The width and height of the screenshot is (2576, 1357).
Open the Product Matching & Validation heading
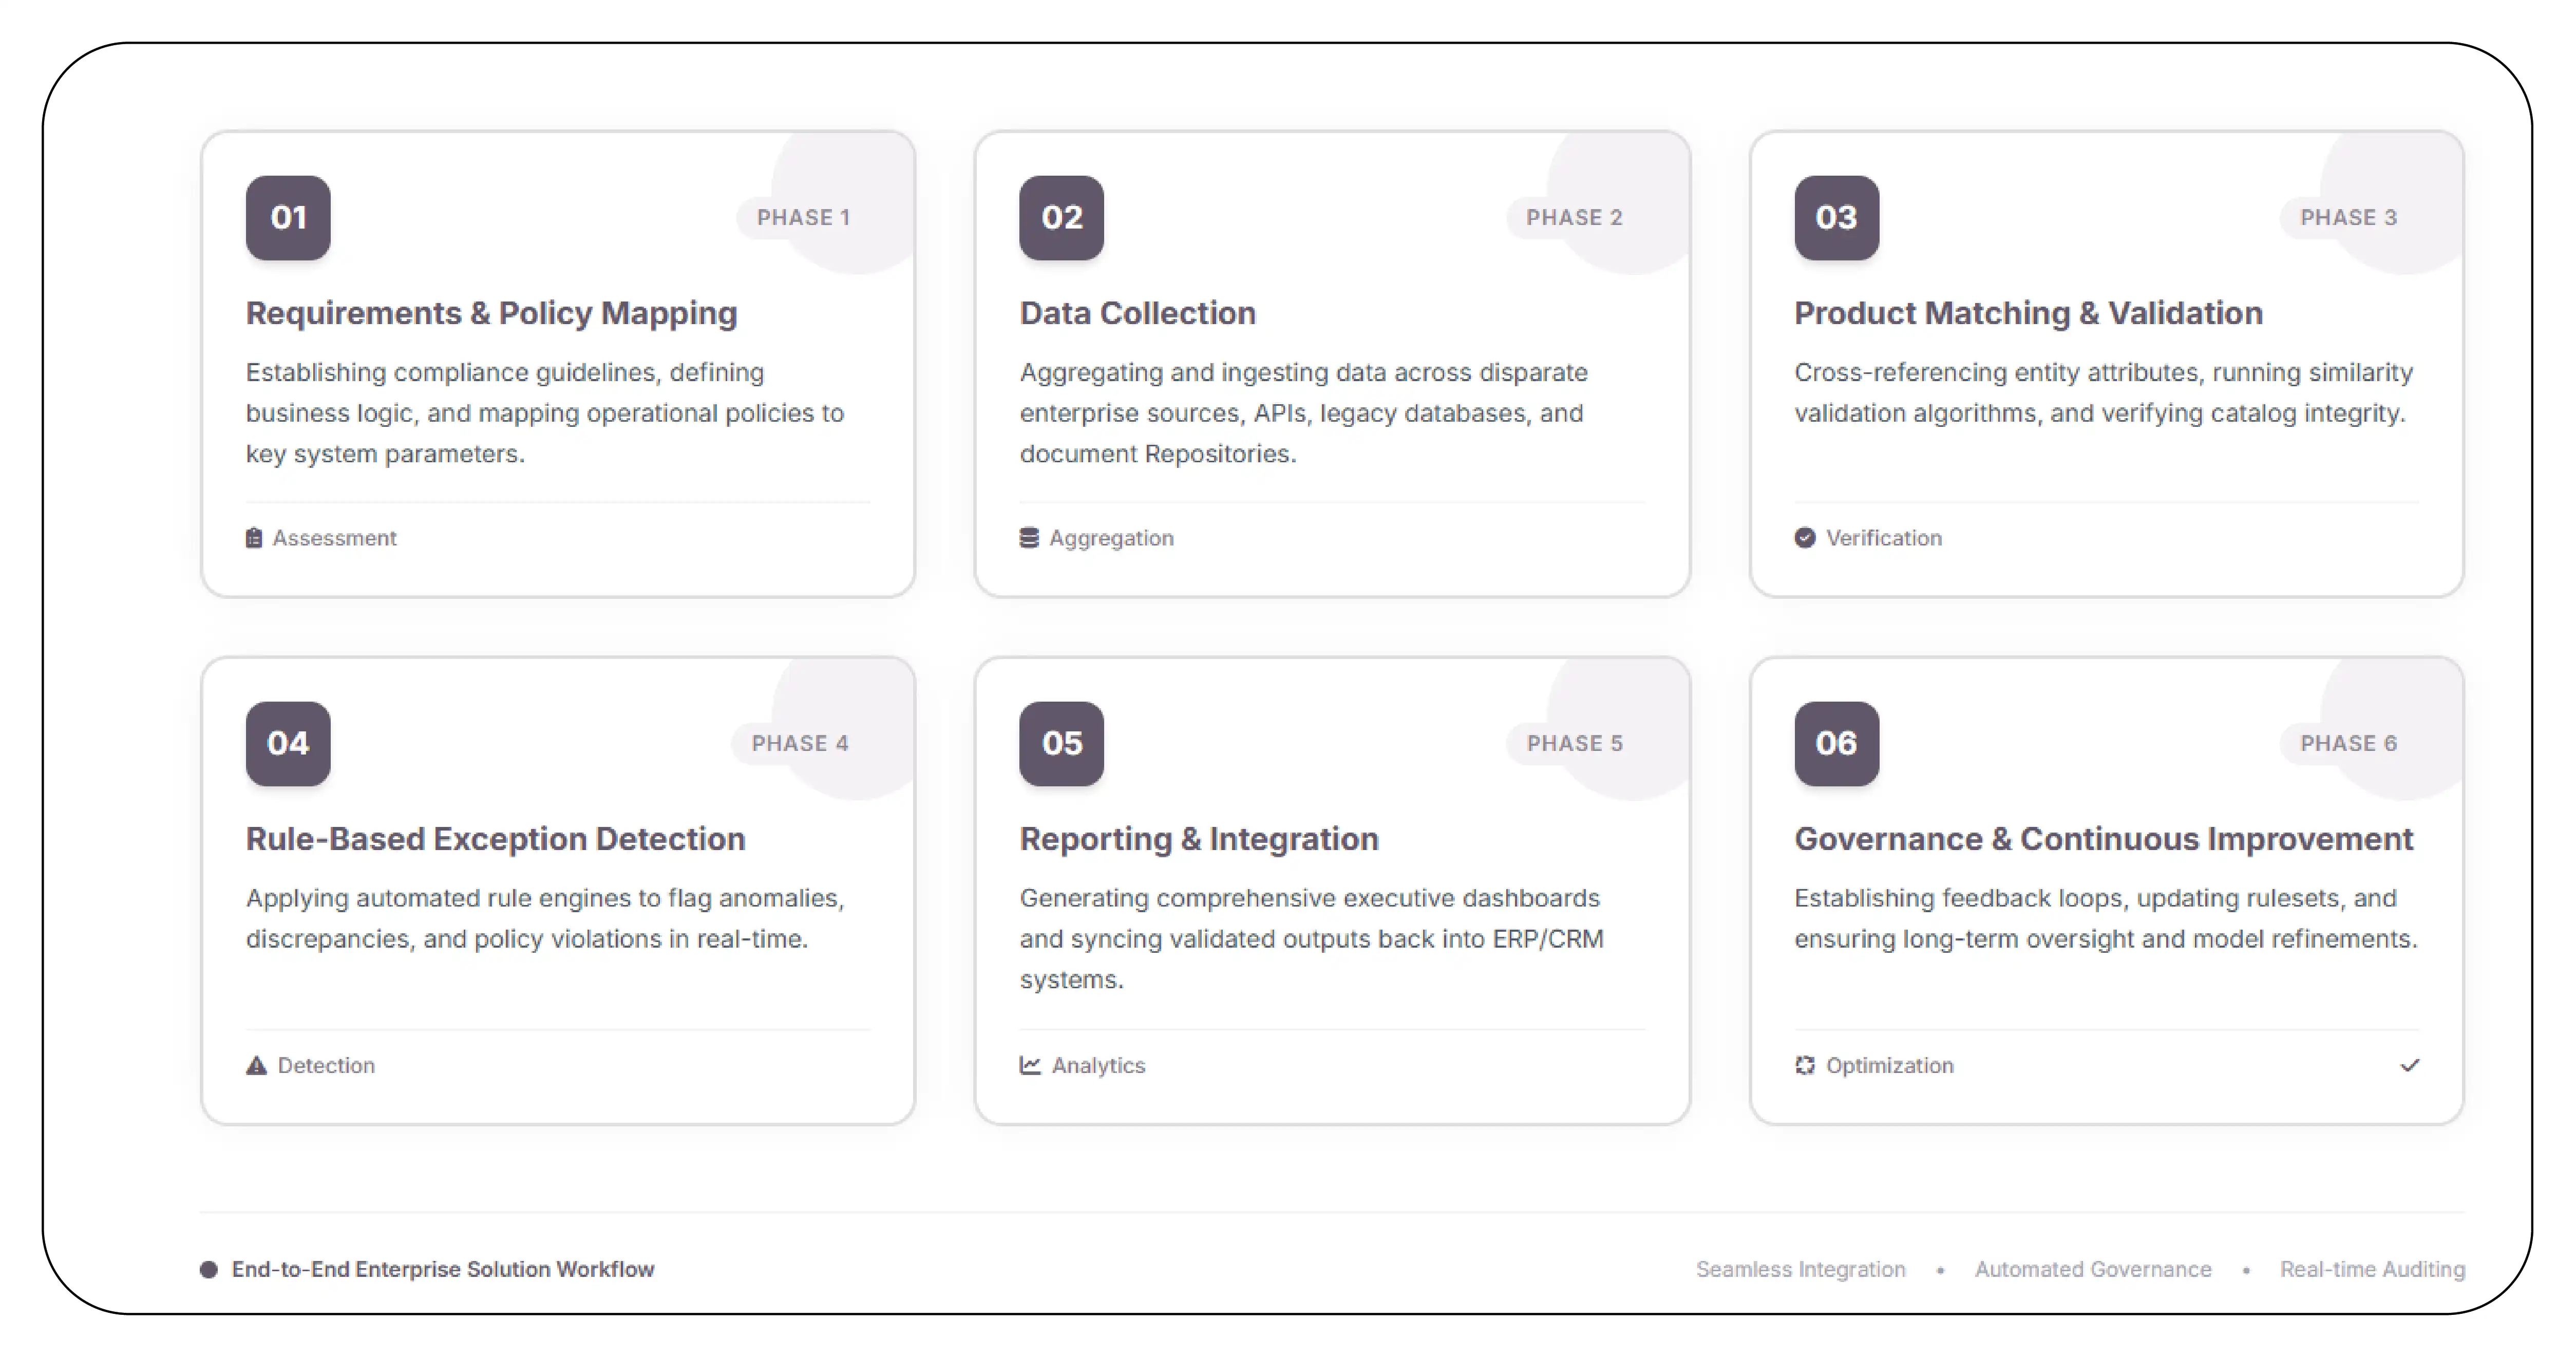click(x=2029, y=314)
